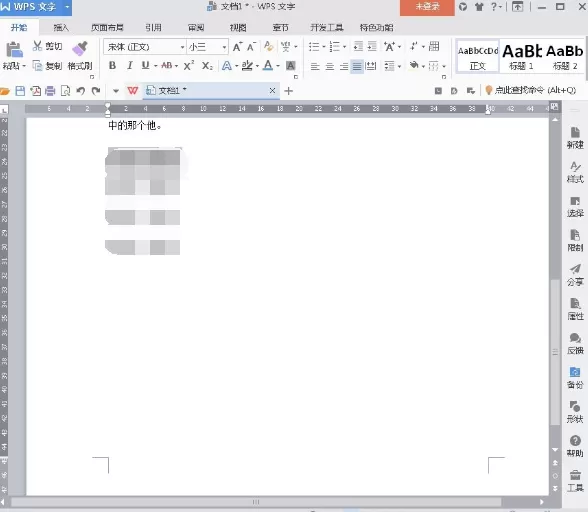Screen dimensions: 588x512
Task: Open the font size 小三 dropdown
Action: [224, 47]
